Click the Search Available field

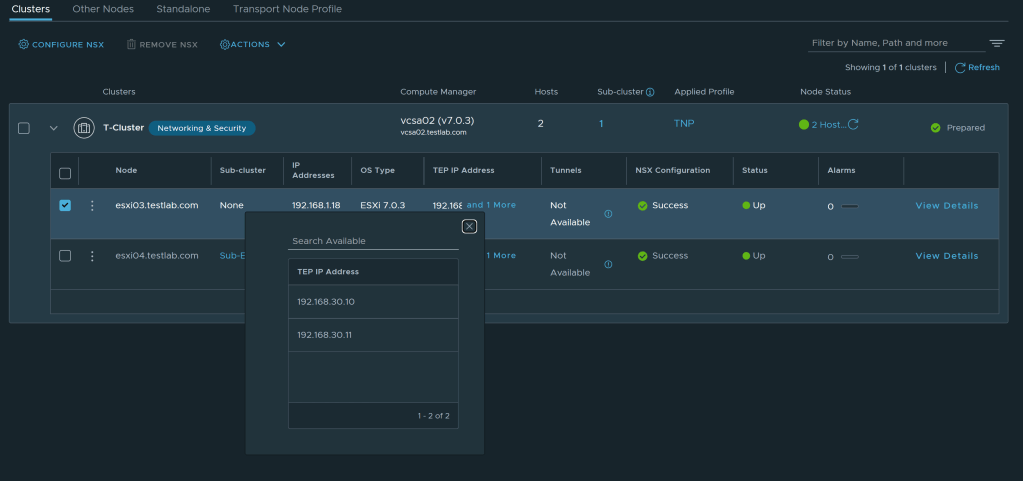coord(373,241)
